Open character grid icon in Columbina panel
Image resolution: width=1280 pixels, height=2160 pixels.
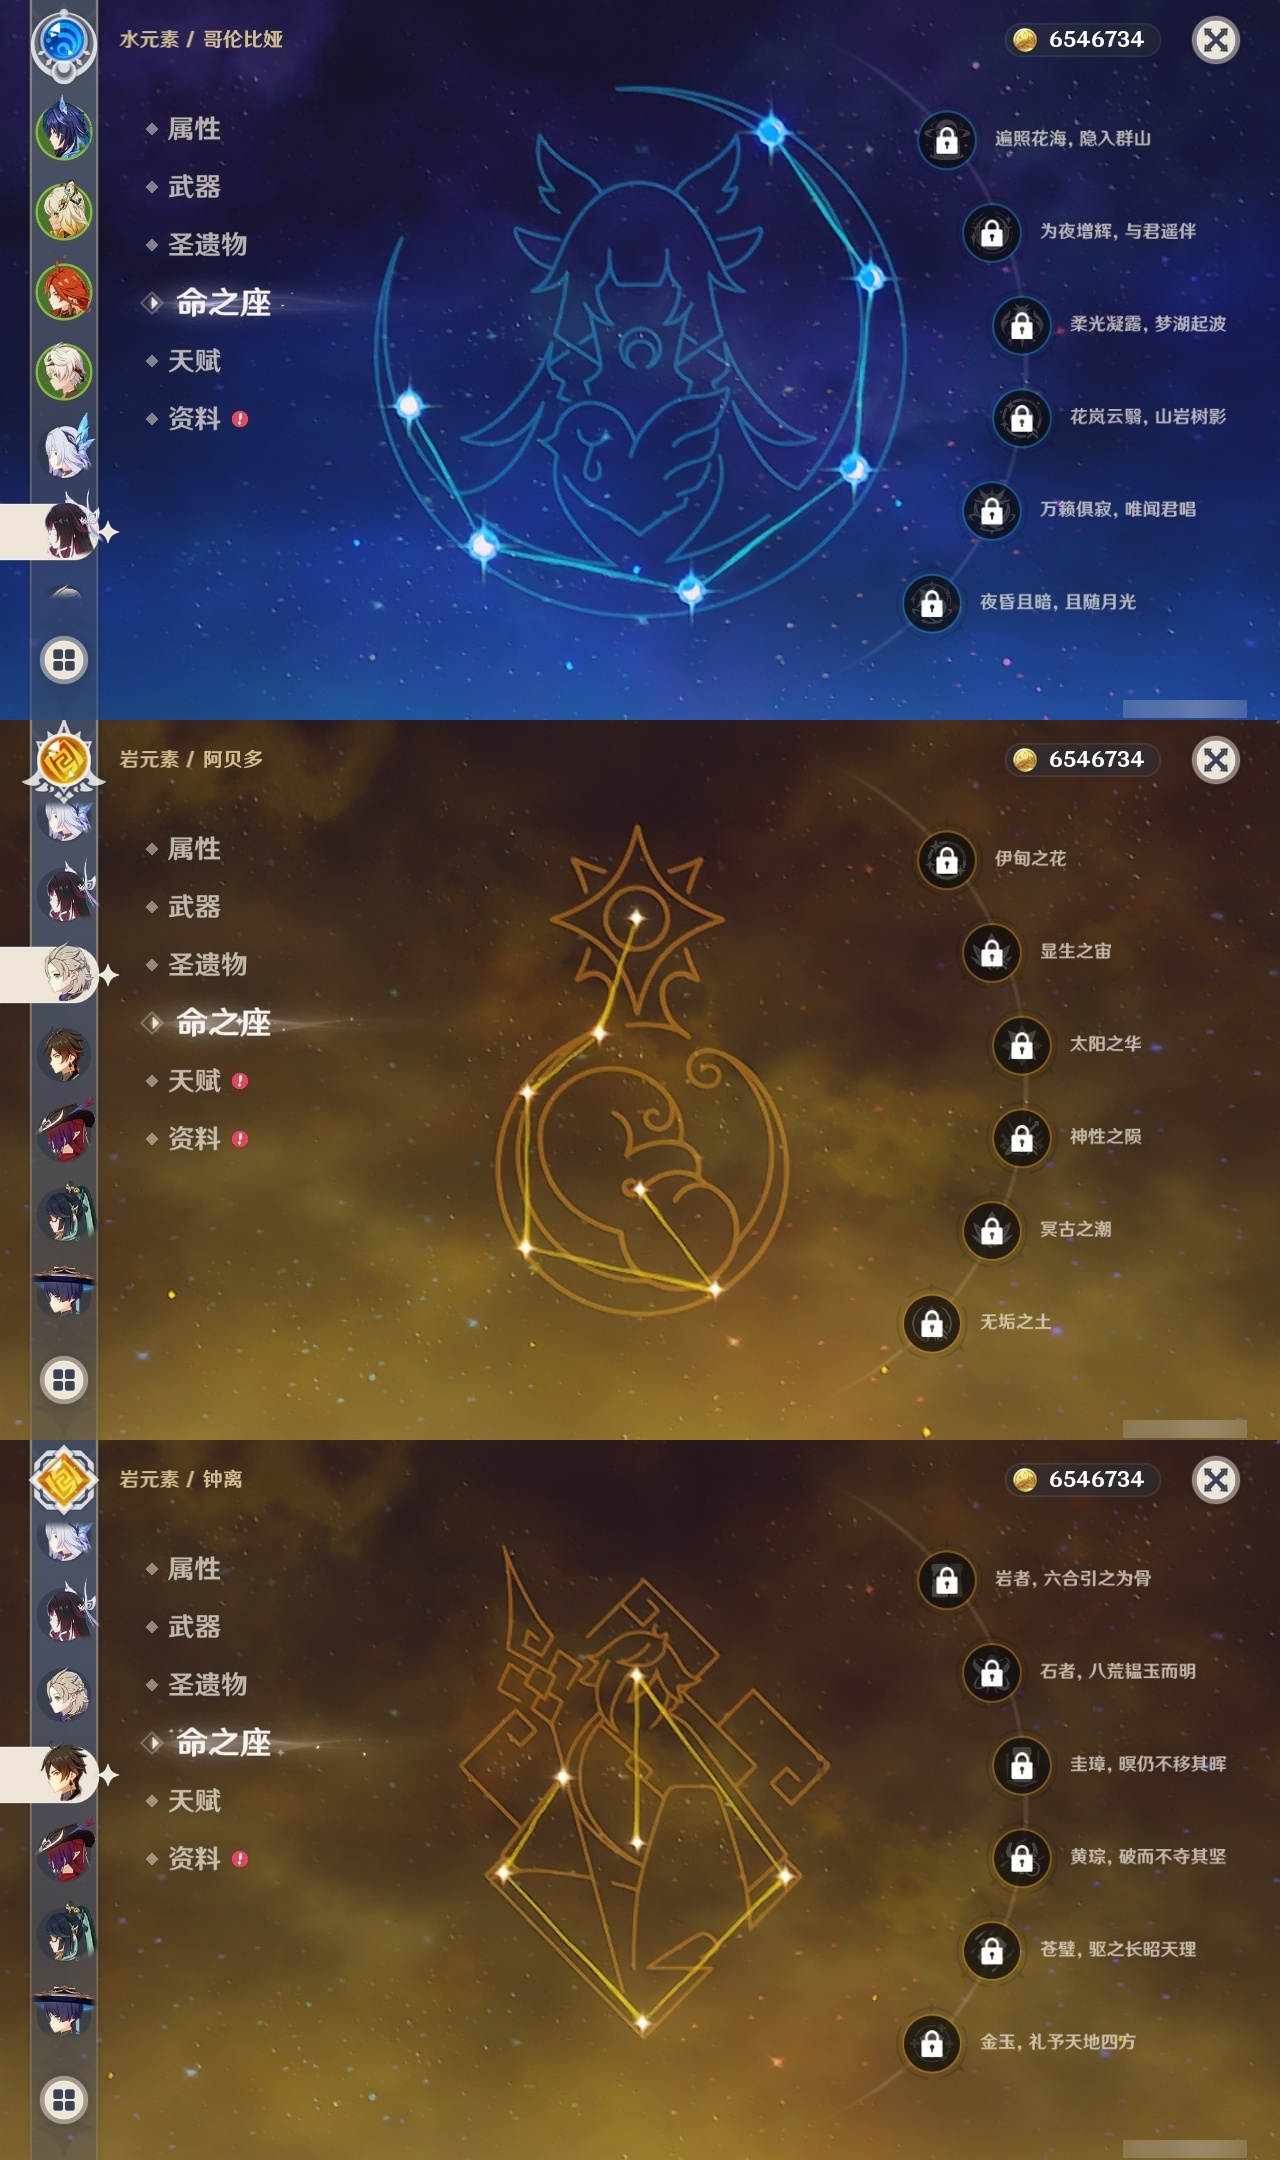(x=64, y=660)
